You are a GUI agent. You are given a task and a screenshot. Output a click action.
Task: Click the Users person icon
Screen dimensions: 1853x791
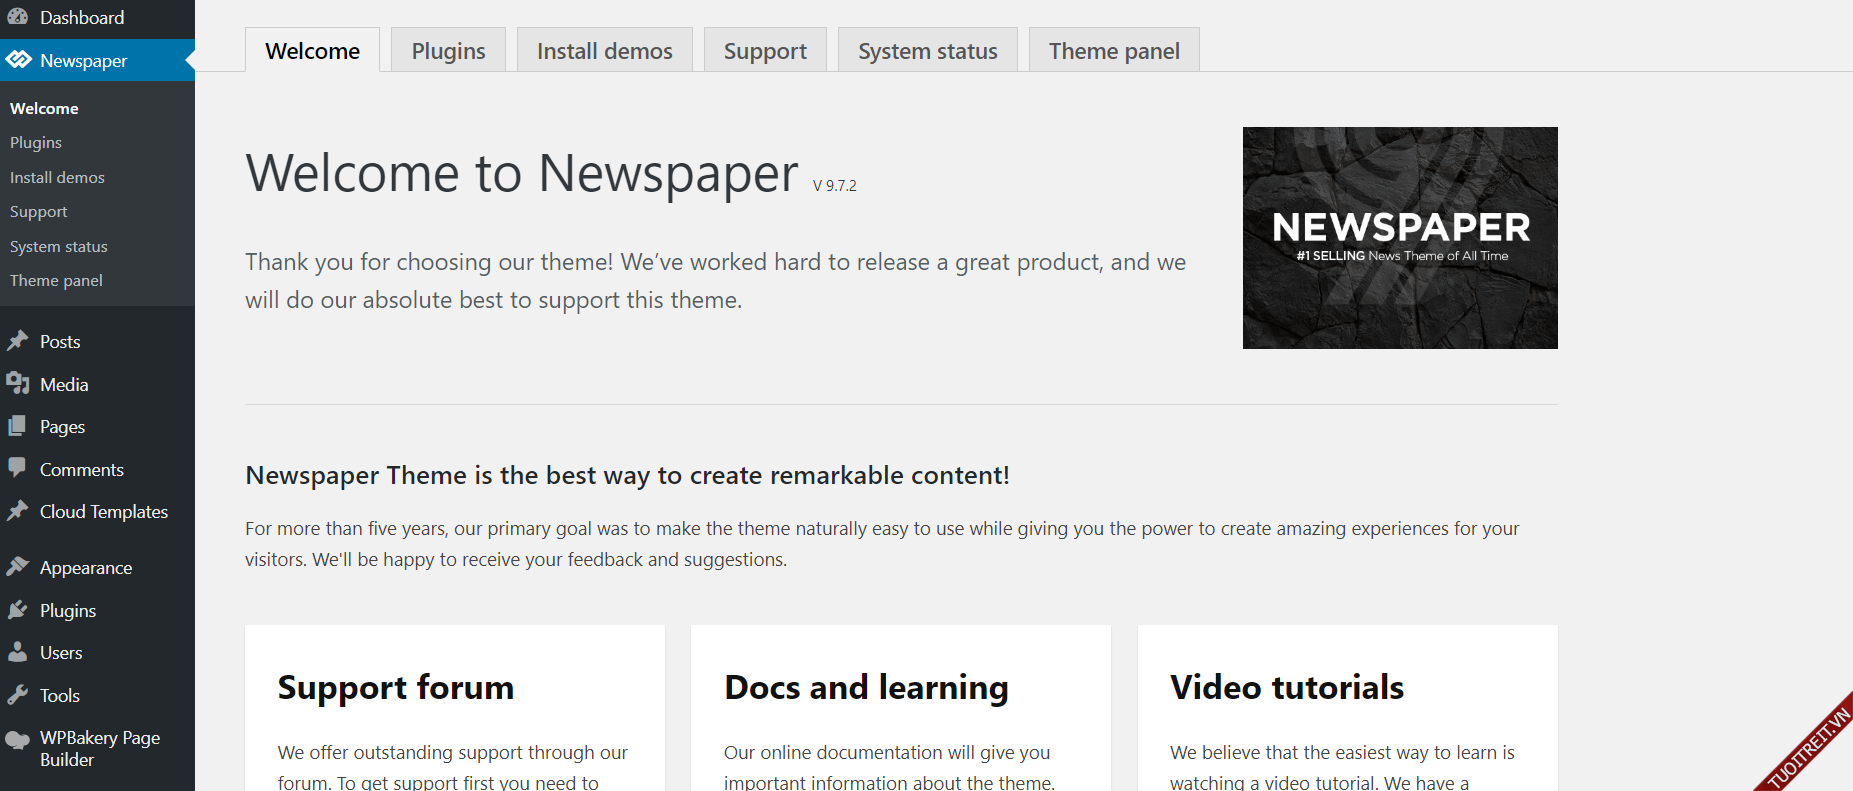coord(18,652)
